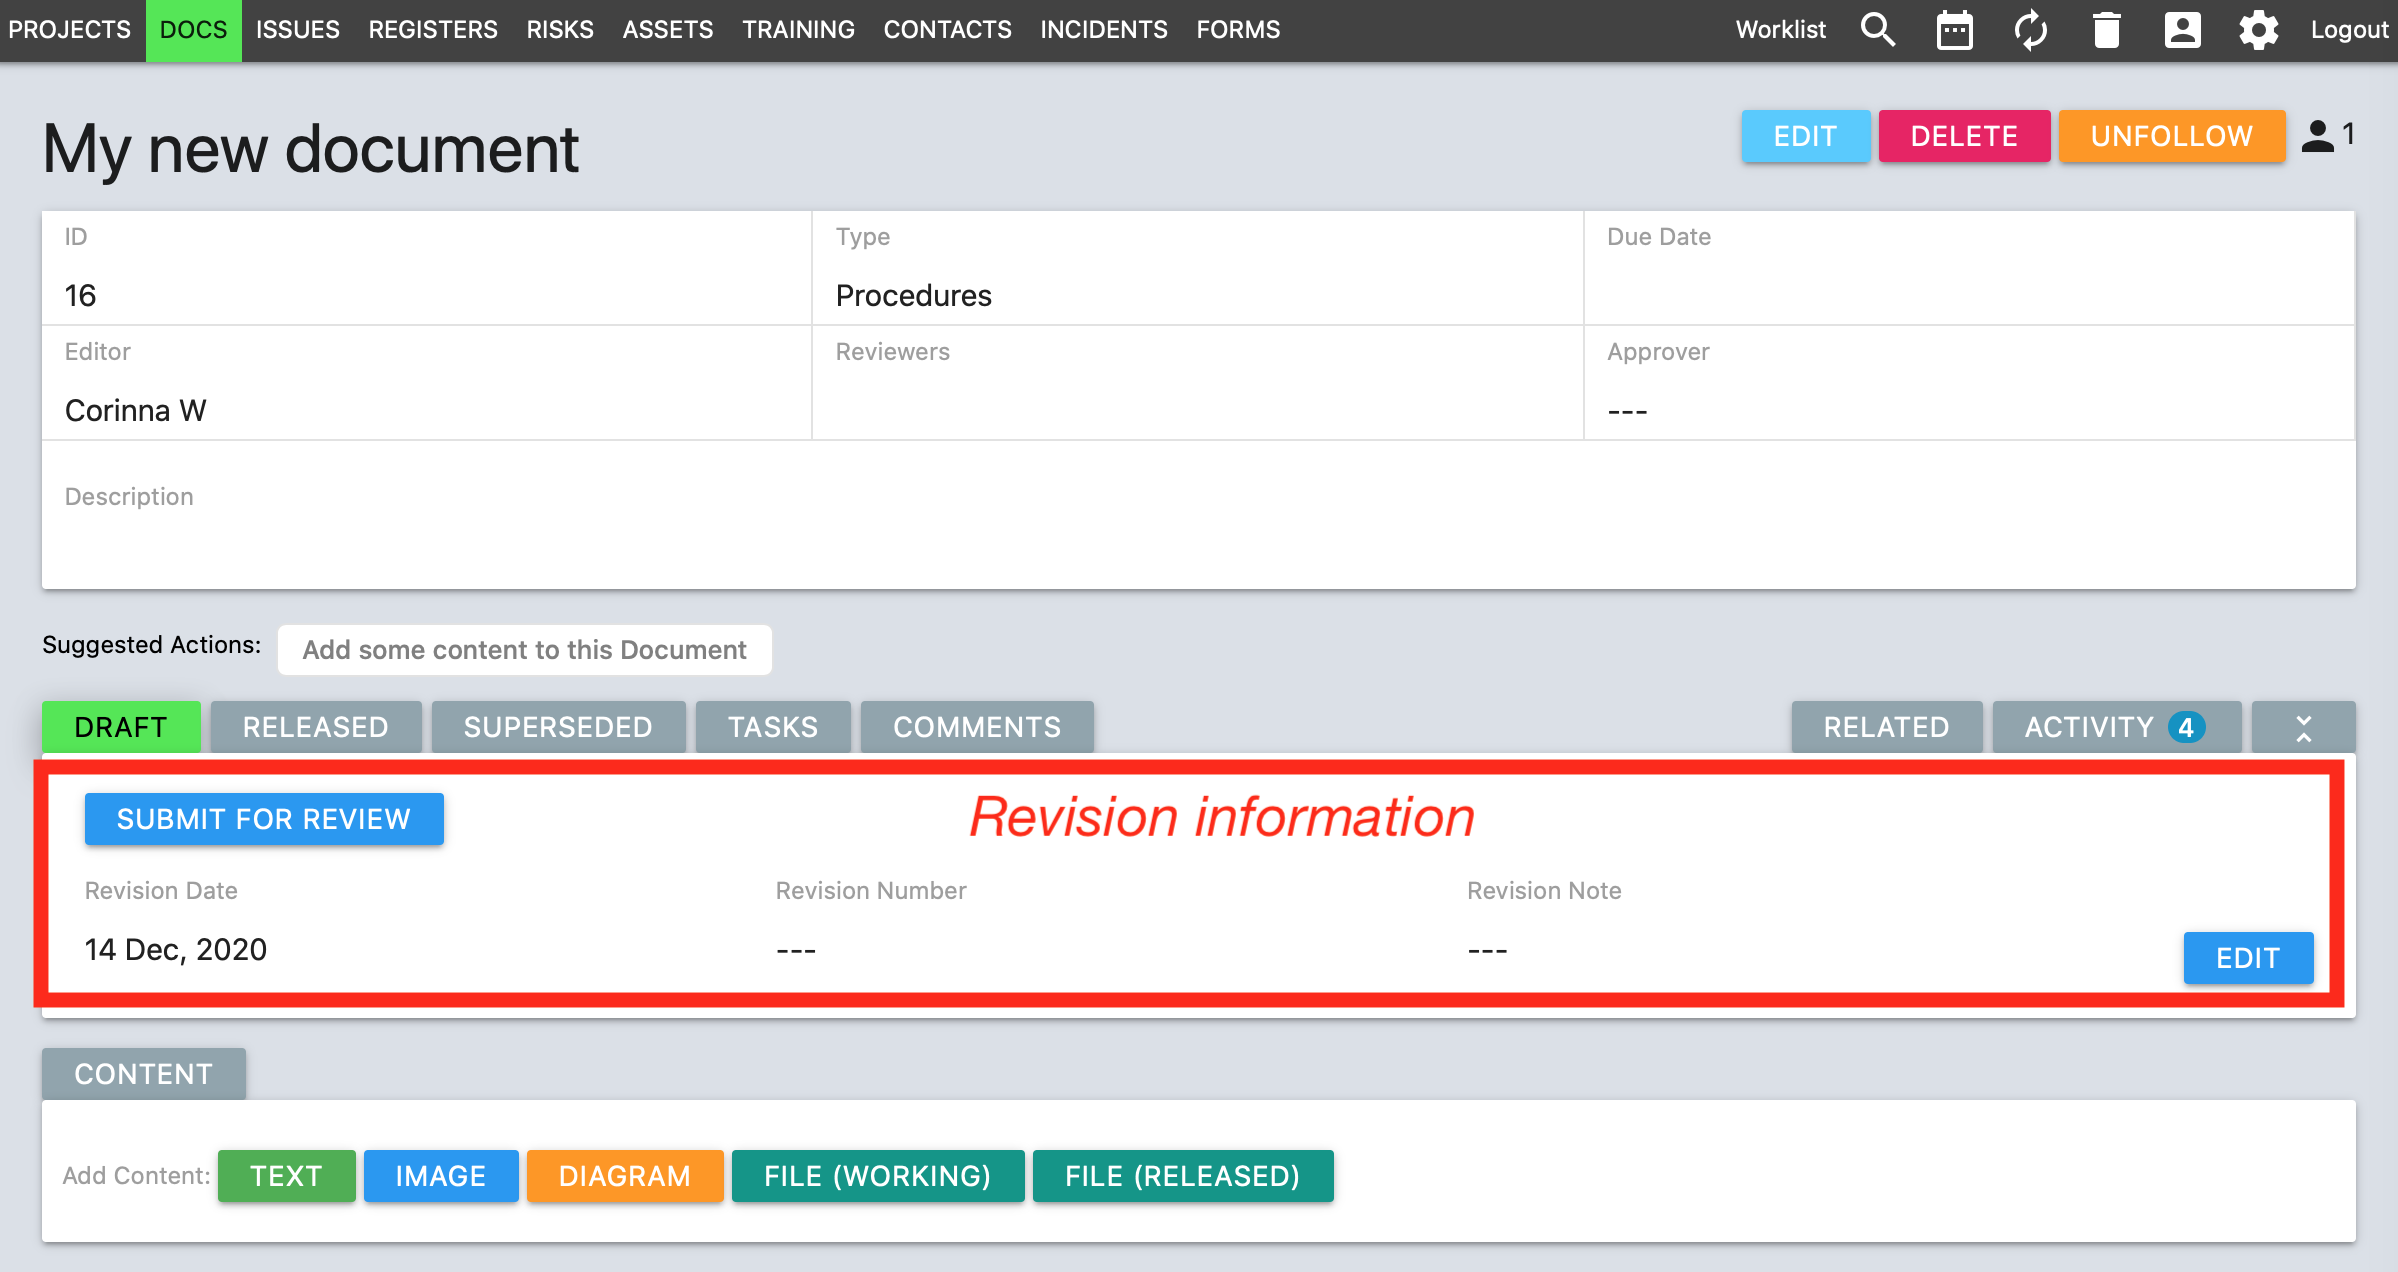Open TRAINING navigation item

(x=798, y=30)
